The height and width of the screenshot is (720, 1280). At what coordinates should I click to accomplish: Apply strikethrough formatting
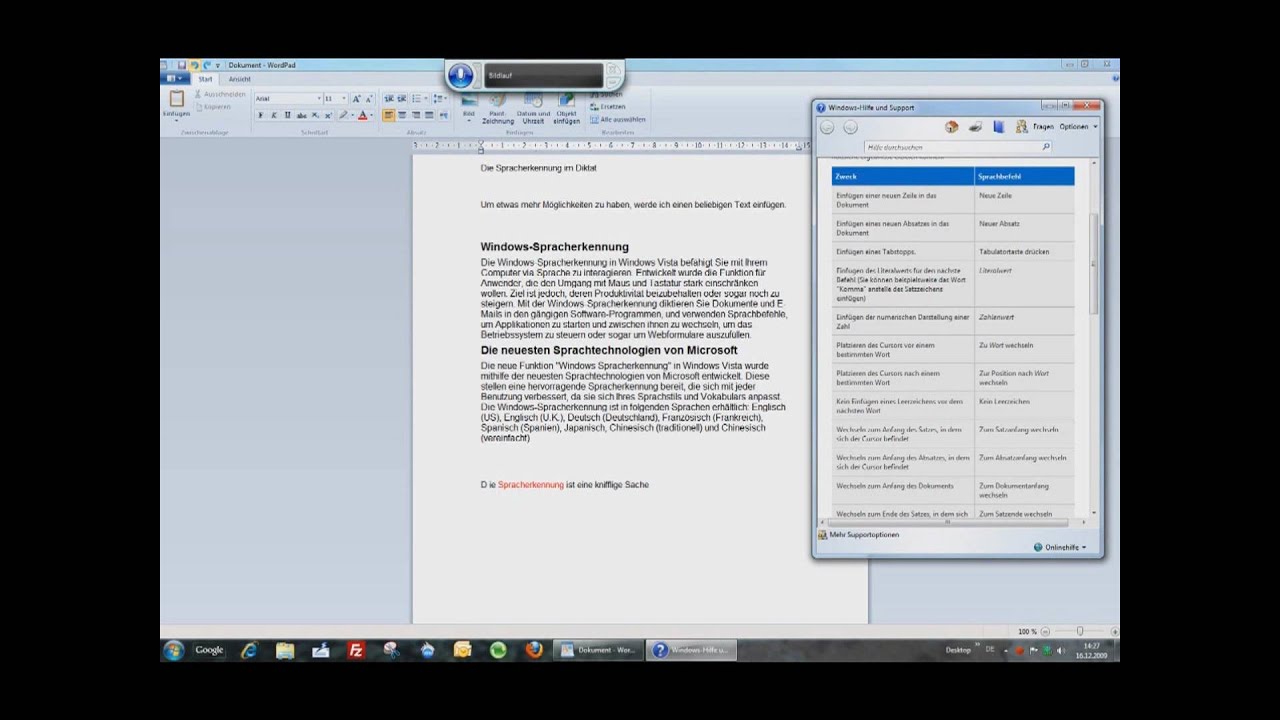pos(301,115)
